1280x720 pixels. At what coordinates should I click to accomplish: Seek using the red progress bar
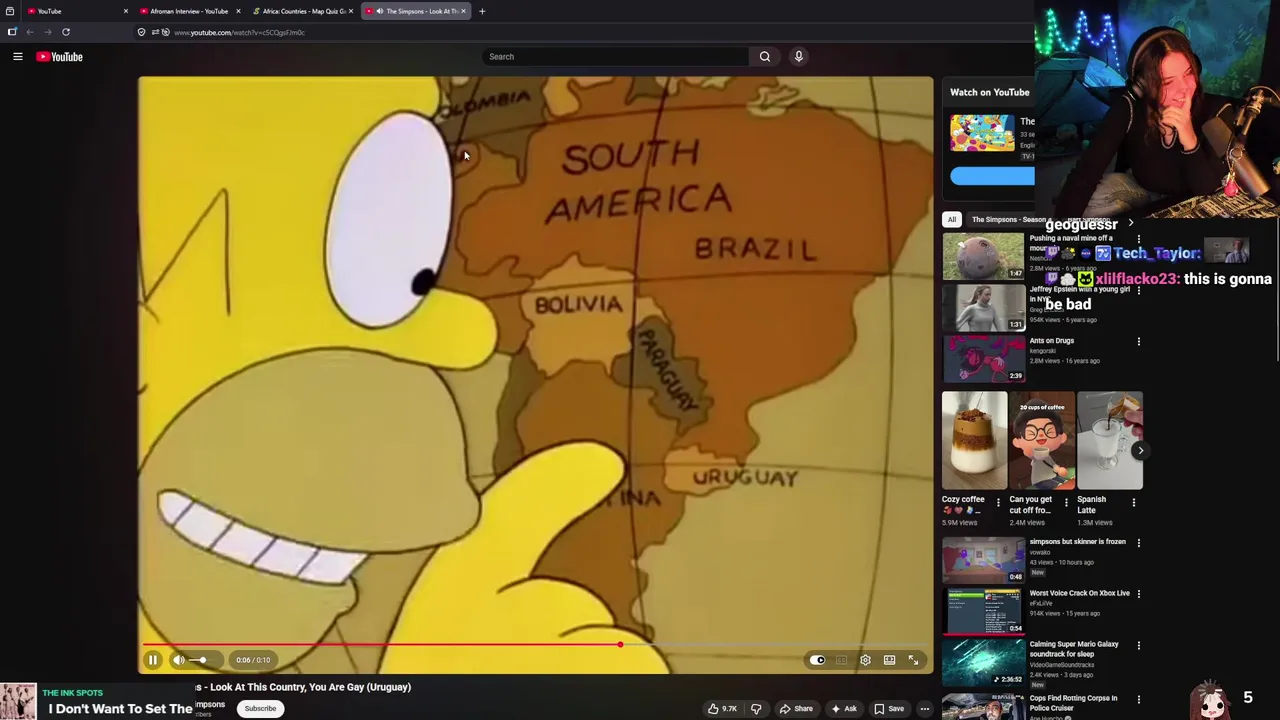pos(535,645)
